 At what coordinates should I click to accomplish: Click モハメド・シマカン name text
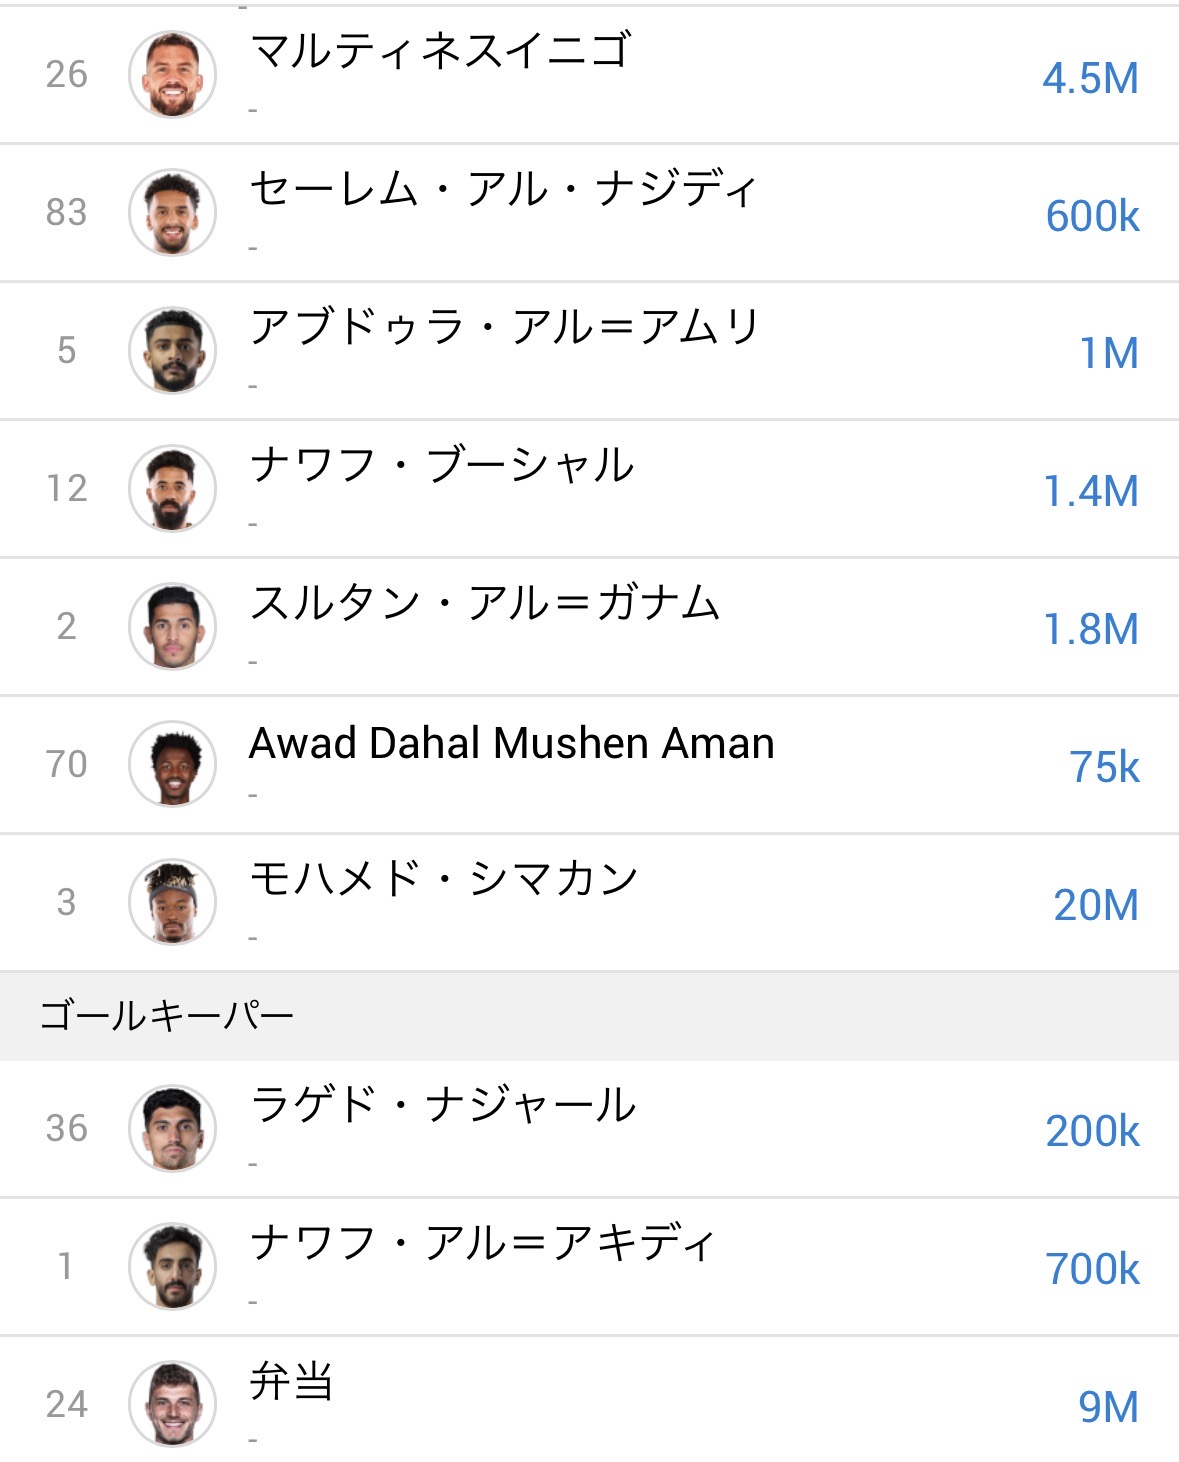[443, 879]
